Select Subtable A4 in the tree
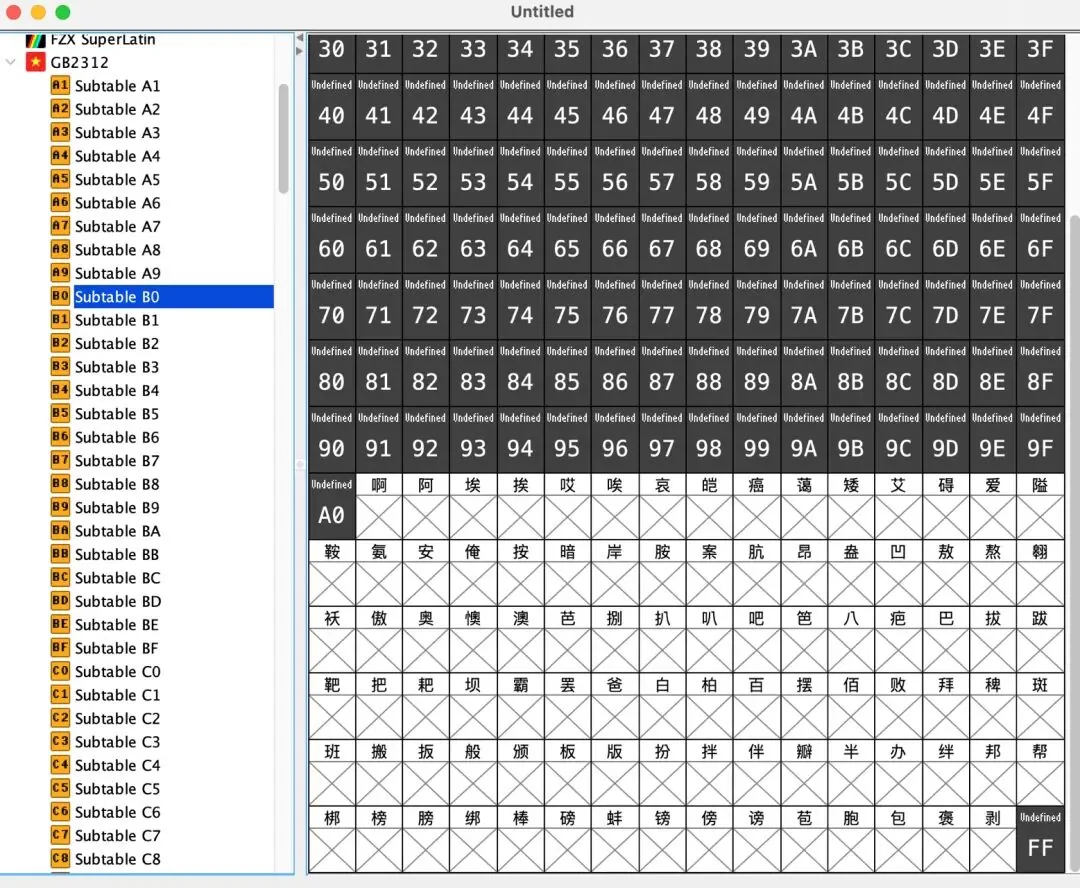Viewport: 1080px width, 888px height. point(117,156)
